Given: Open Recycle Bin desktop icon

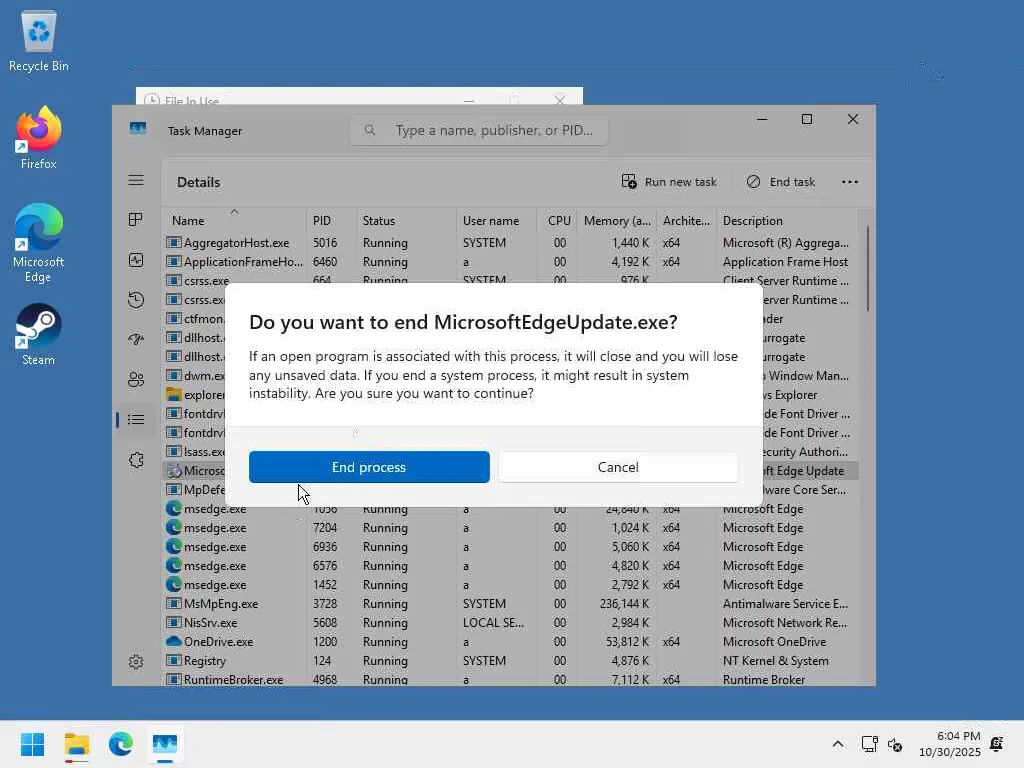Looking at the screenshot, I should click(x=39, y=40).
